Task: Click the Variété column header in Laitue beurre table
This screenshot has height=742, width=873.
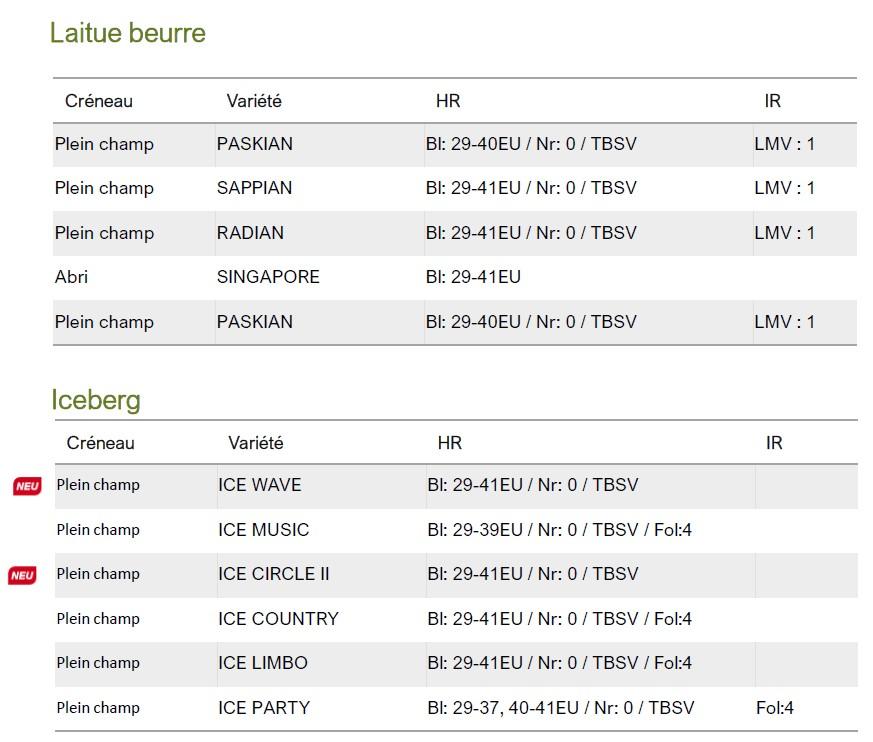Action: (254, 101)
